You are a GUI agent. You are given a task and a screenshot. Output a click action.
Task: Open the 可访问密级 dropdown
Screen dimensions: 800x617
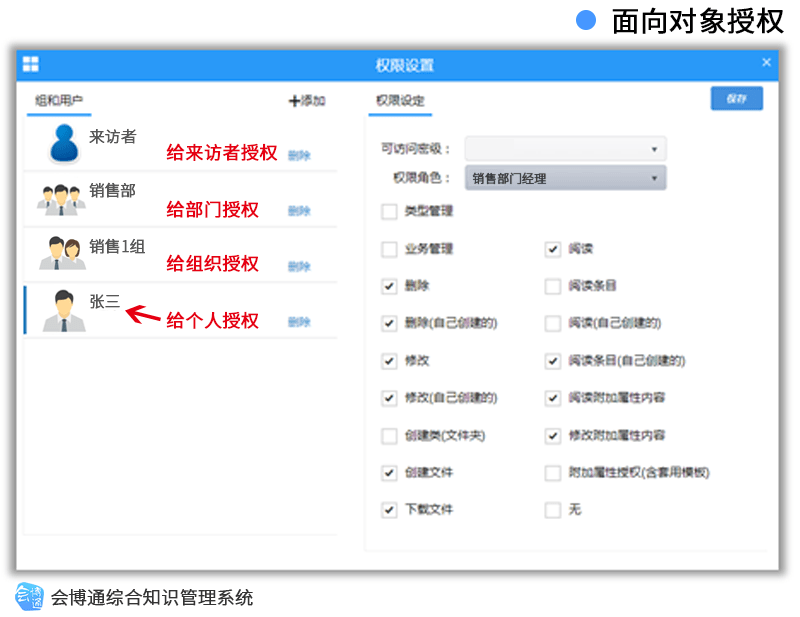pos(565,149)
